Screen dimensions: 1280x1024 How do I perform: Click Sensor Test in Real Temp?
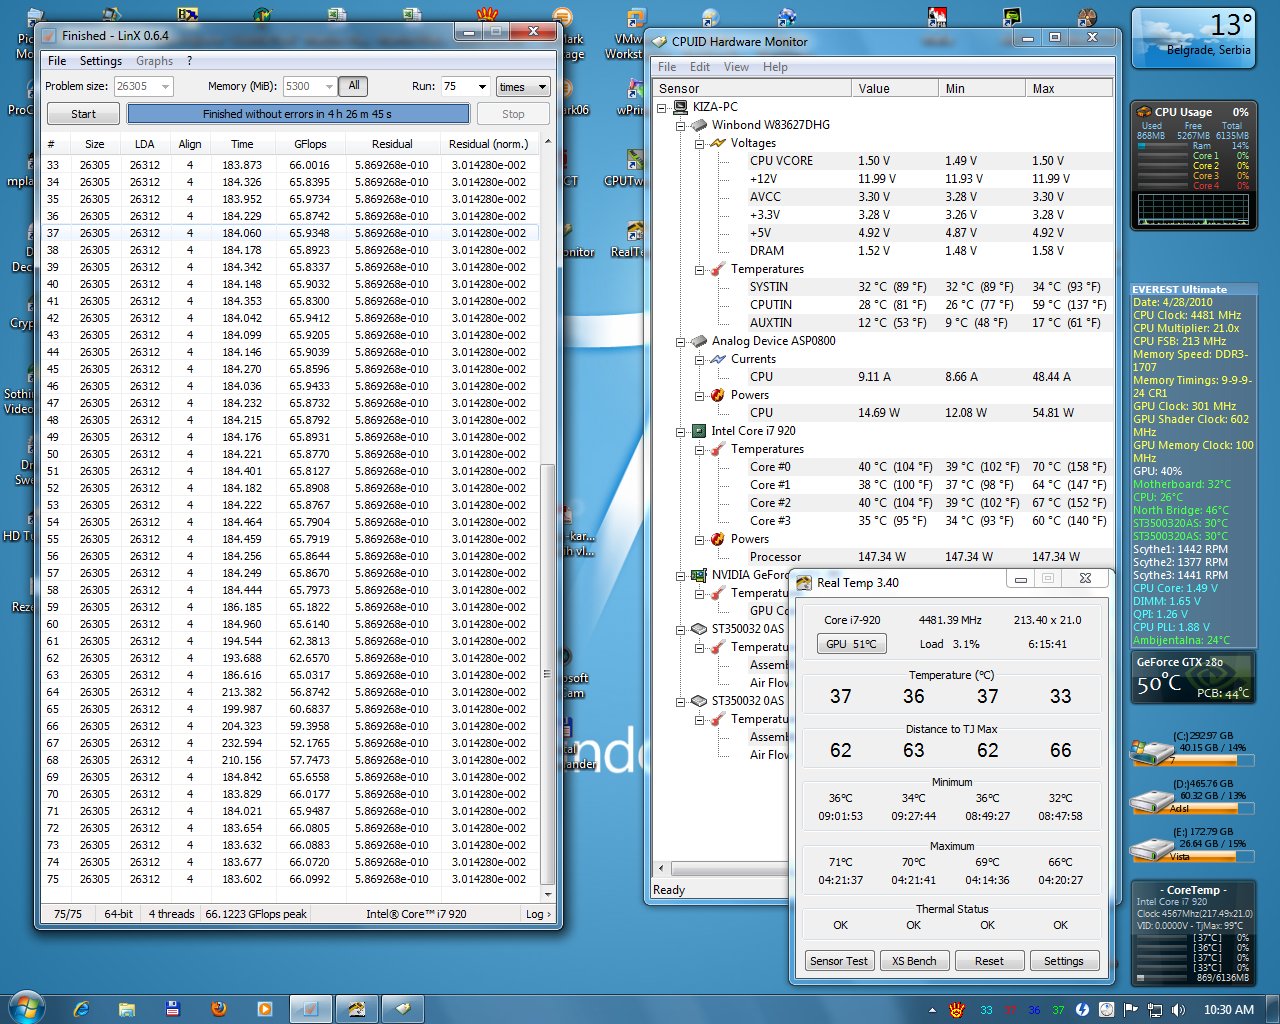839,961
